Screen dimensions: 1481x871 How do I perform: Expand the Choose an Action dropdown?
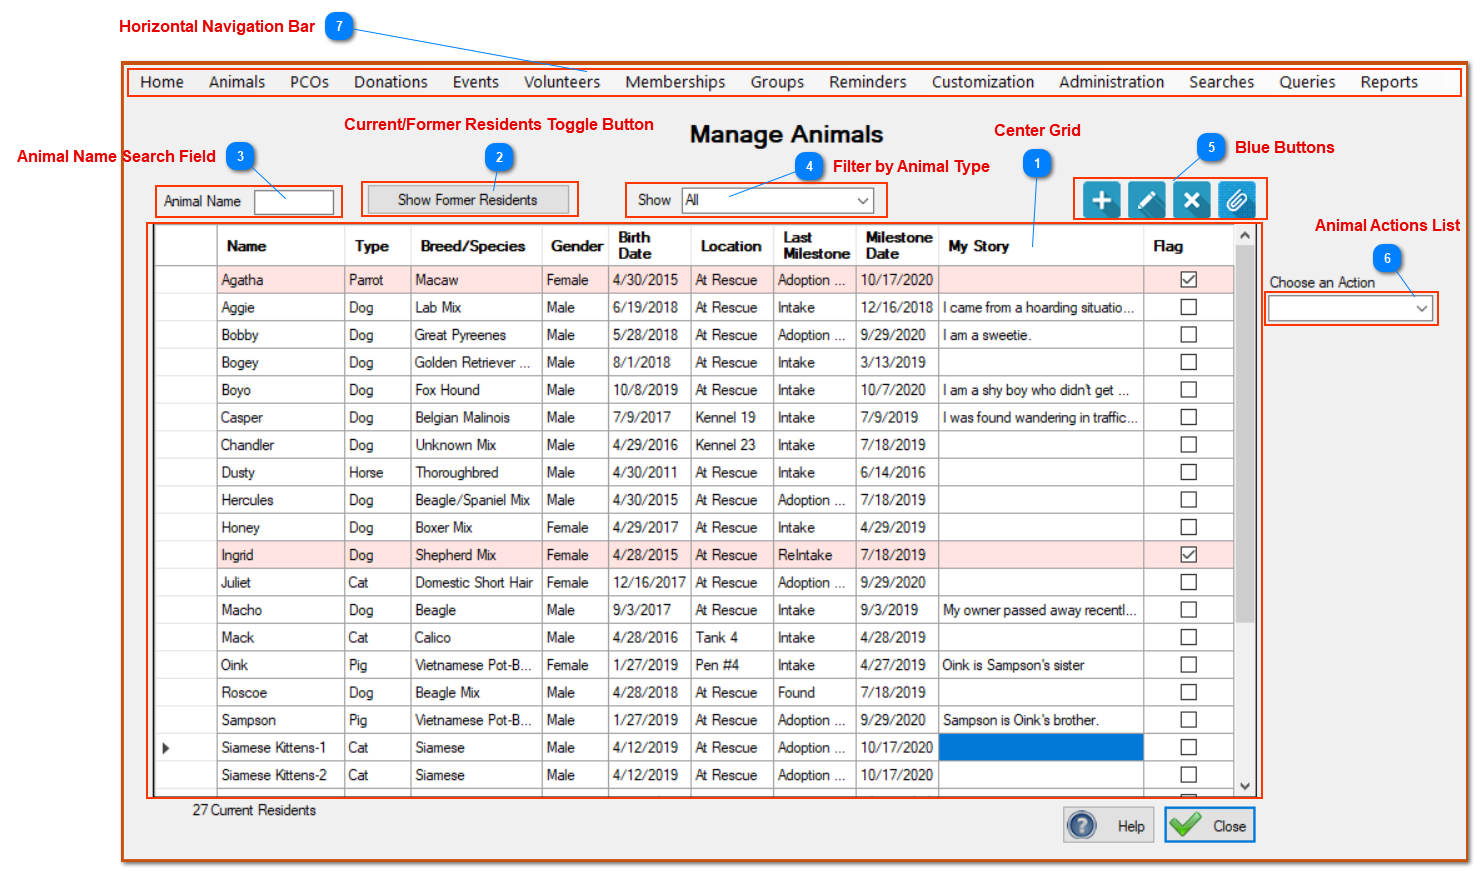(x=1349, y=309)
